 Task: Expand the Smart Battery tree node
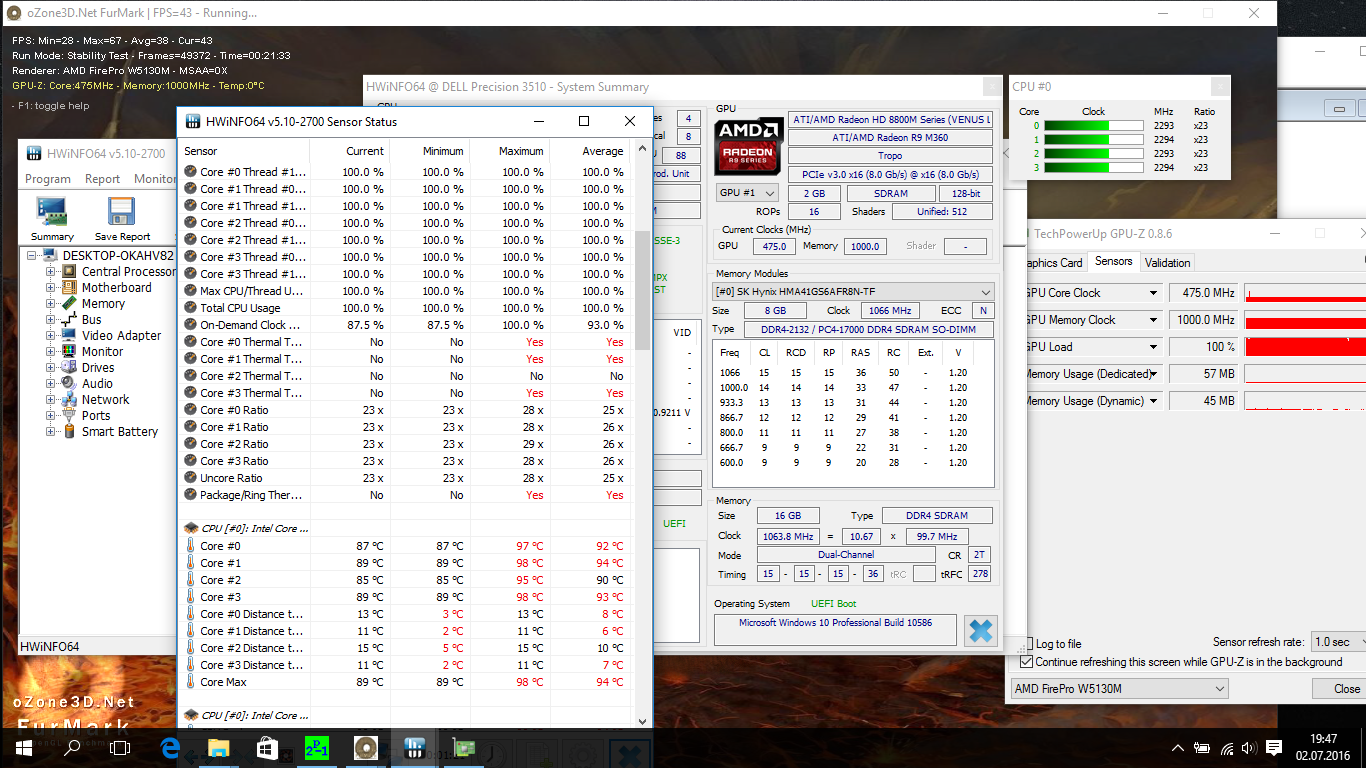(x=51, y=432)
